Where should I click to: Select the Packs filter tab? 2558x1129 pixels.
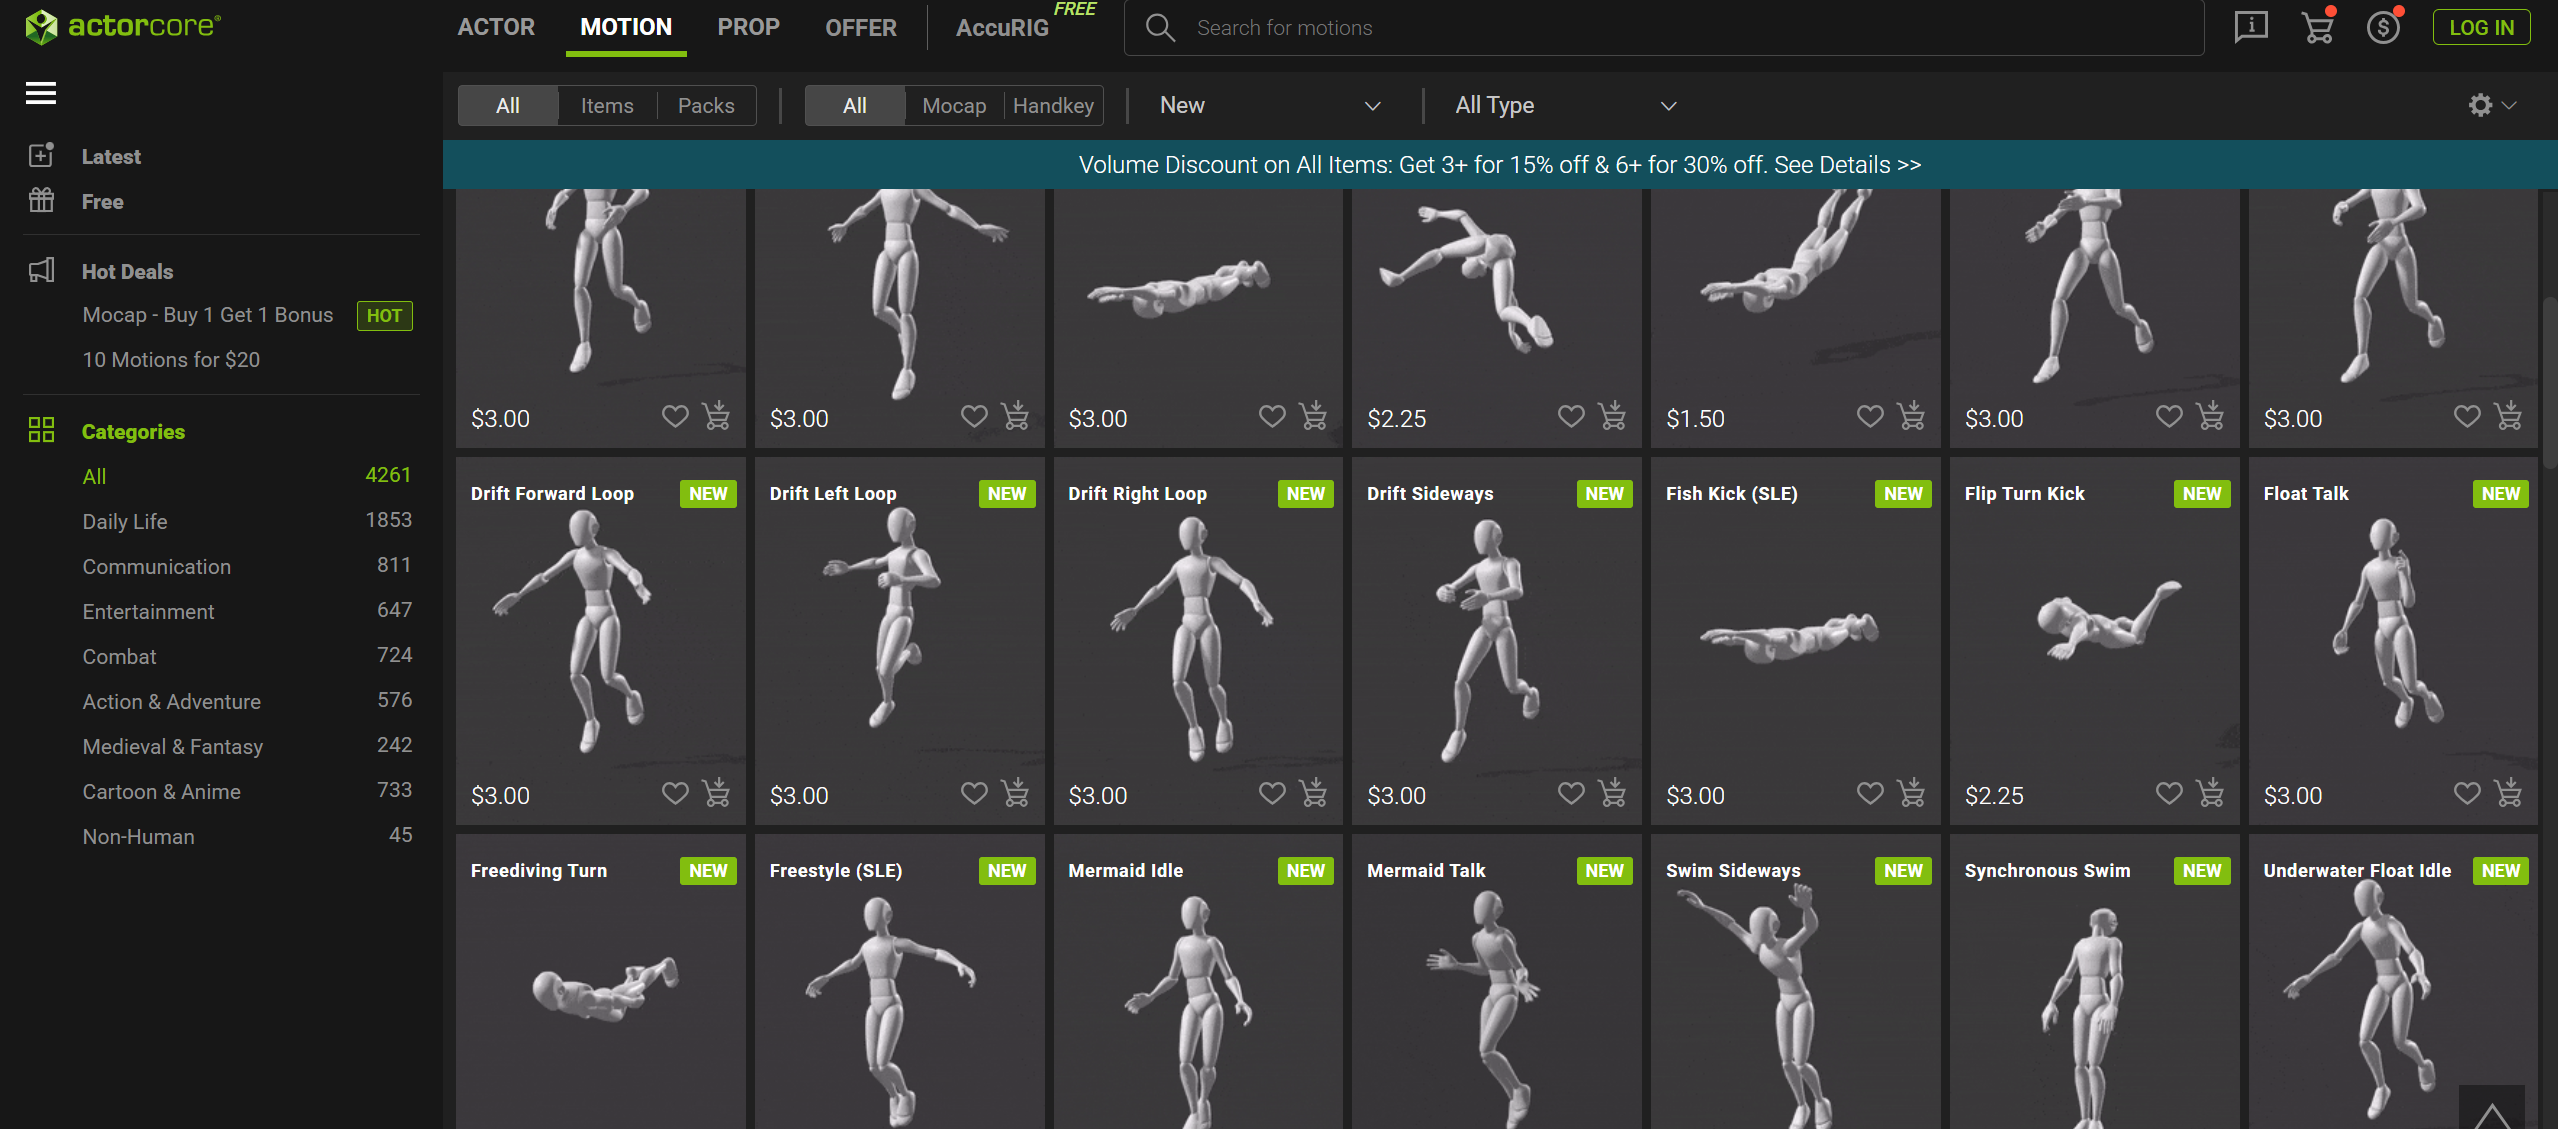[706, 105]
